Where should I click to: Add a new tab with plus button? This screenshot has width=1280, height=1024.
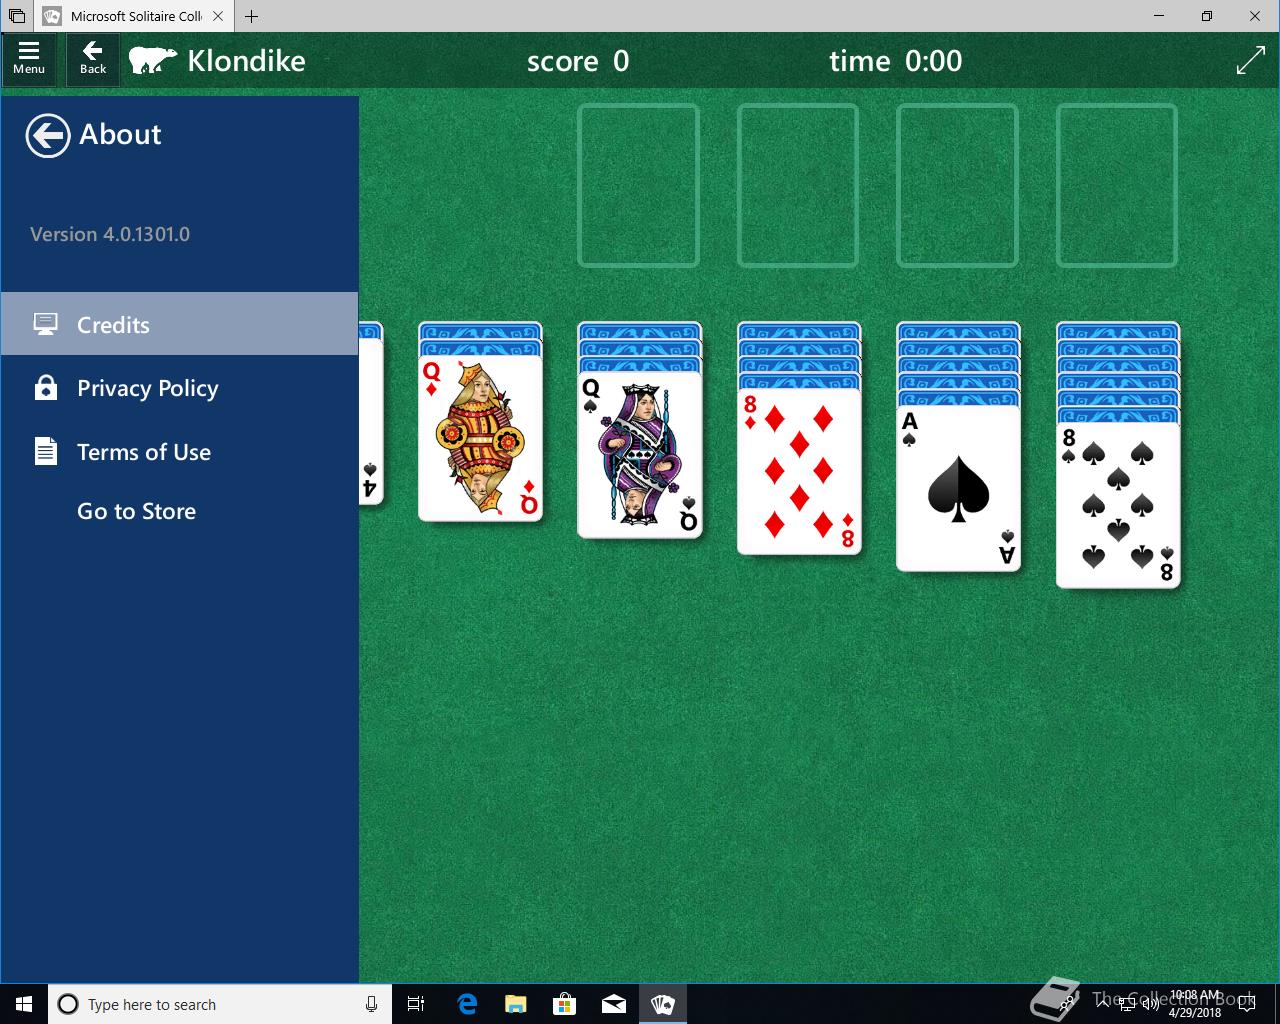[251, 16]
